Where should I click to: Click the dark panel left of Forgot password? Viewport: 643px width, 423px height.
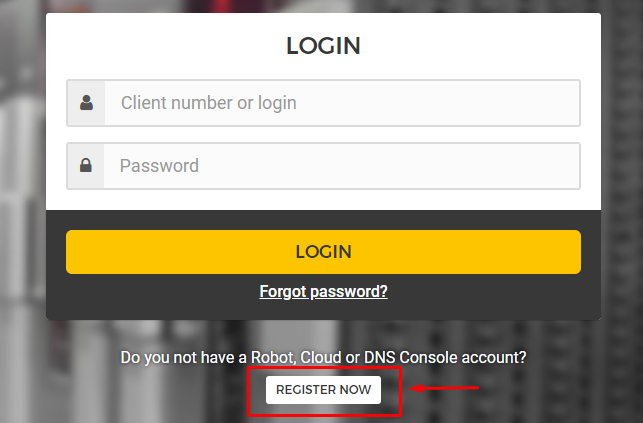pos(150,292)
